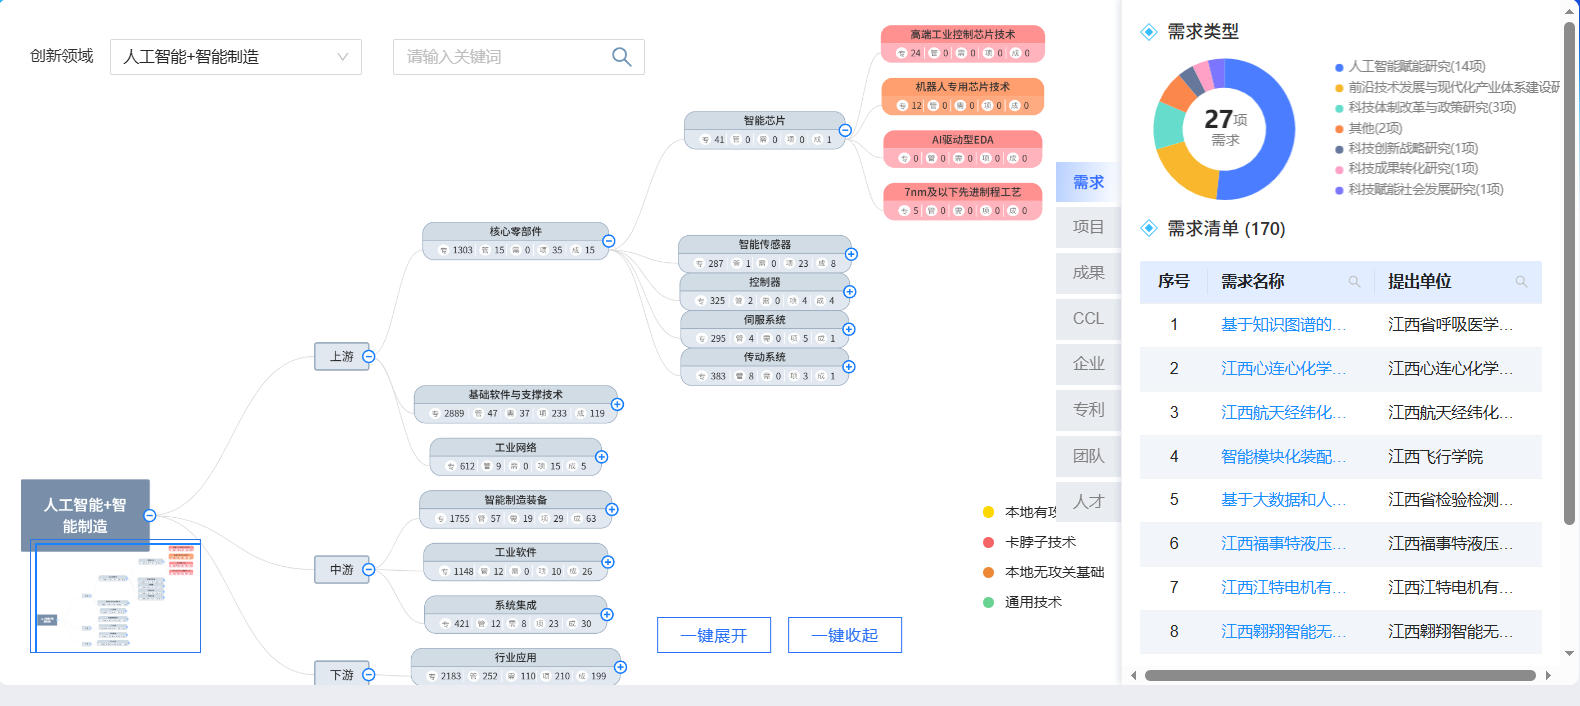Expand the 智能传感器 node plus icon
The width and height of the screenshot is (1580, 706).
point(851,254)
